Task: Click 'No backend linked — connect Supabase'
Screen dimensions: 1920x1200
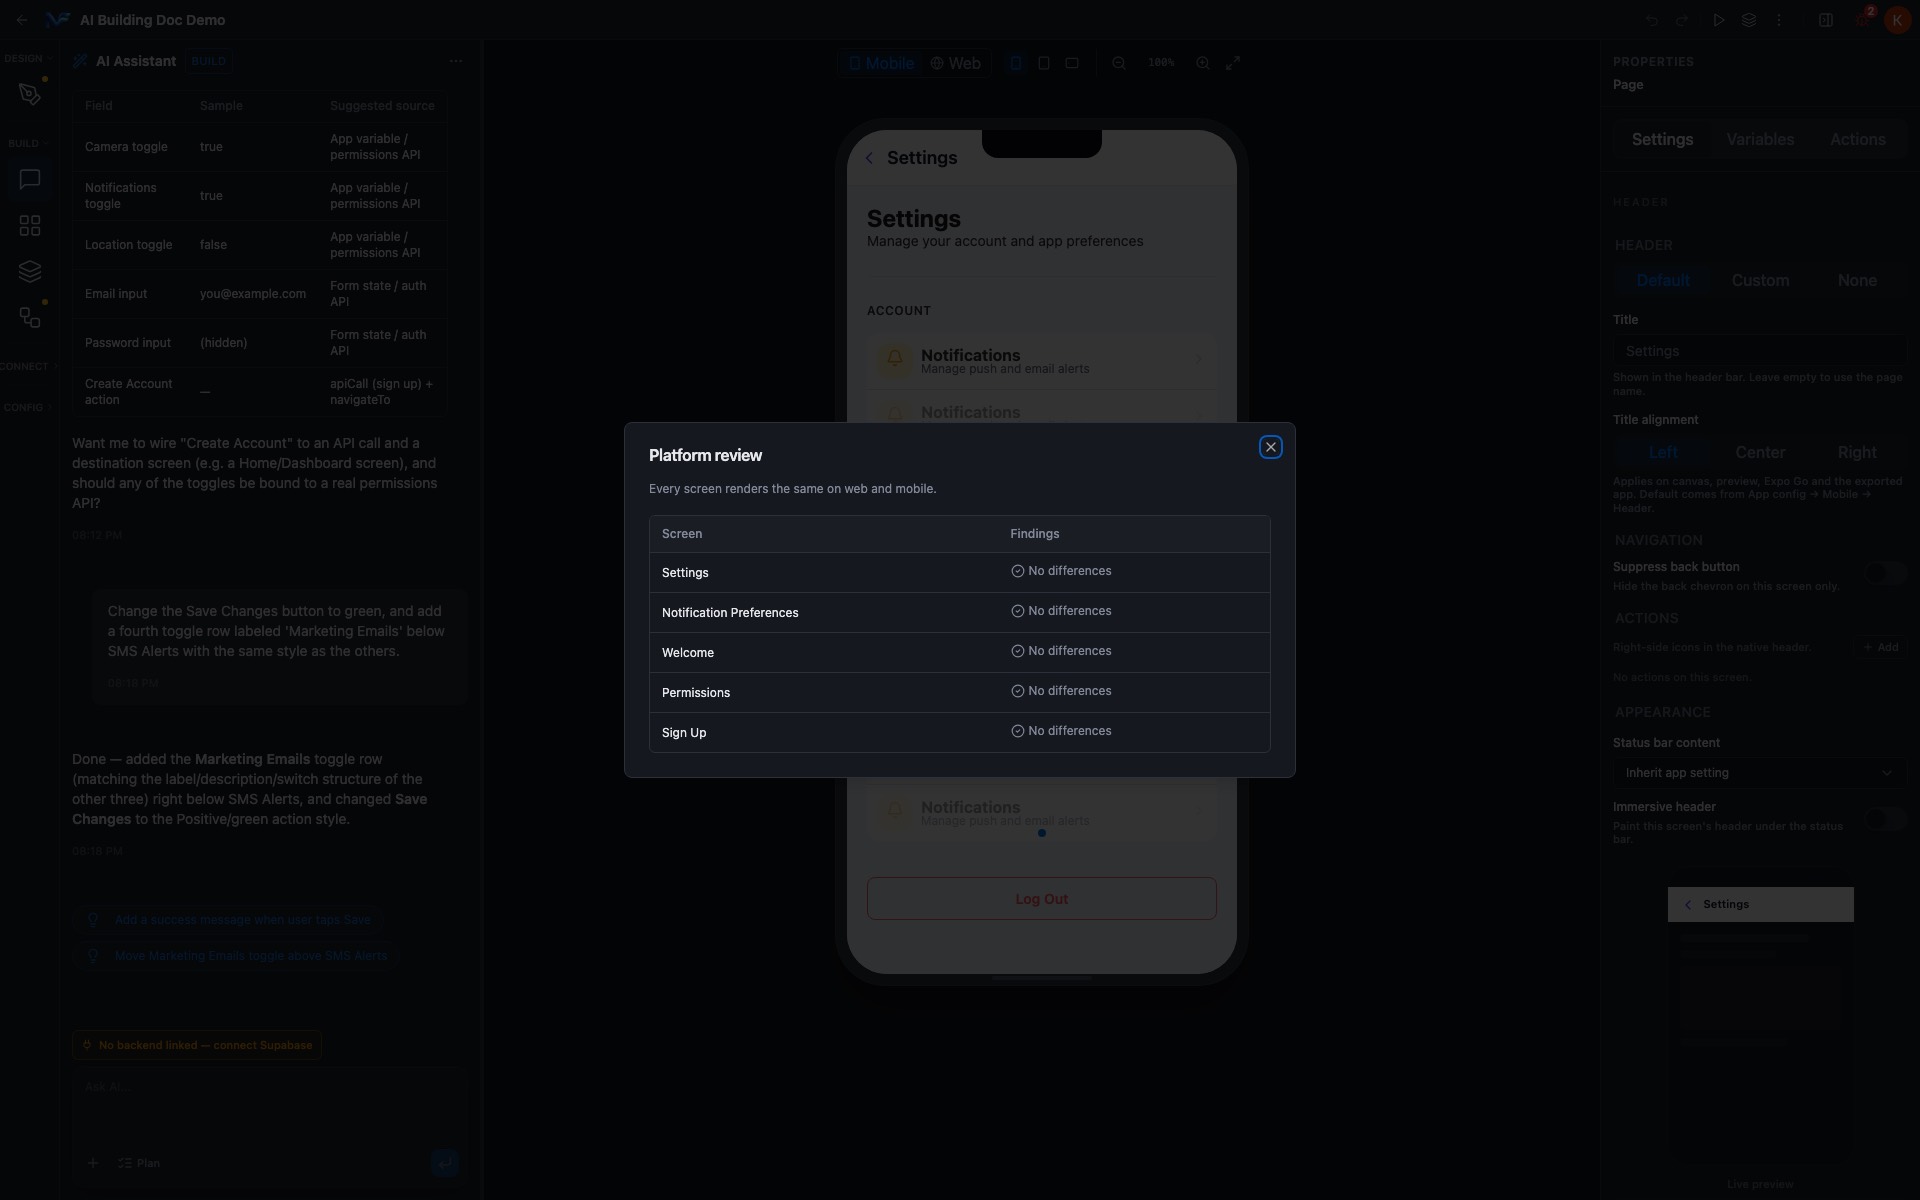Action: pos(197,1045)
